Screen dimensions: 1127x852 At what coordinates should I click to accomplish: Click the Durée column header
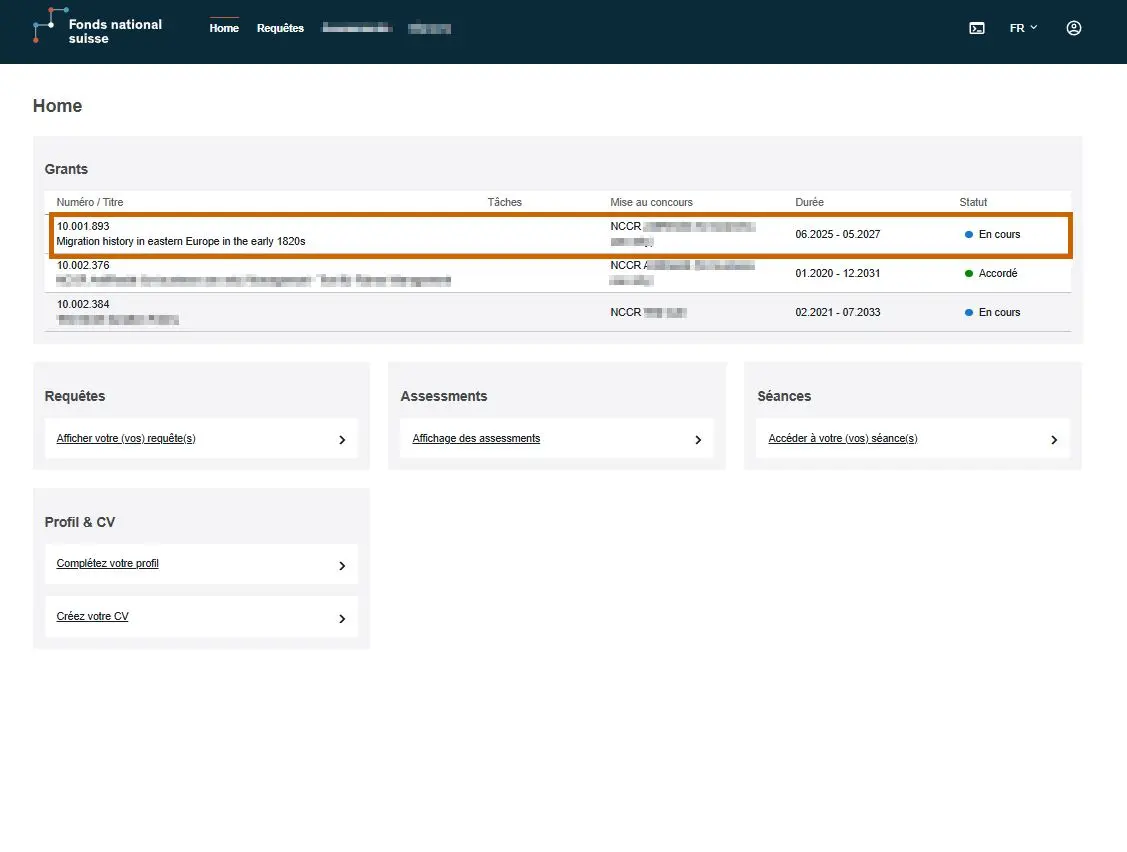tap(809, 202)
